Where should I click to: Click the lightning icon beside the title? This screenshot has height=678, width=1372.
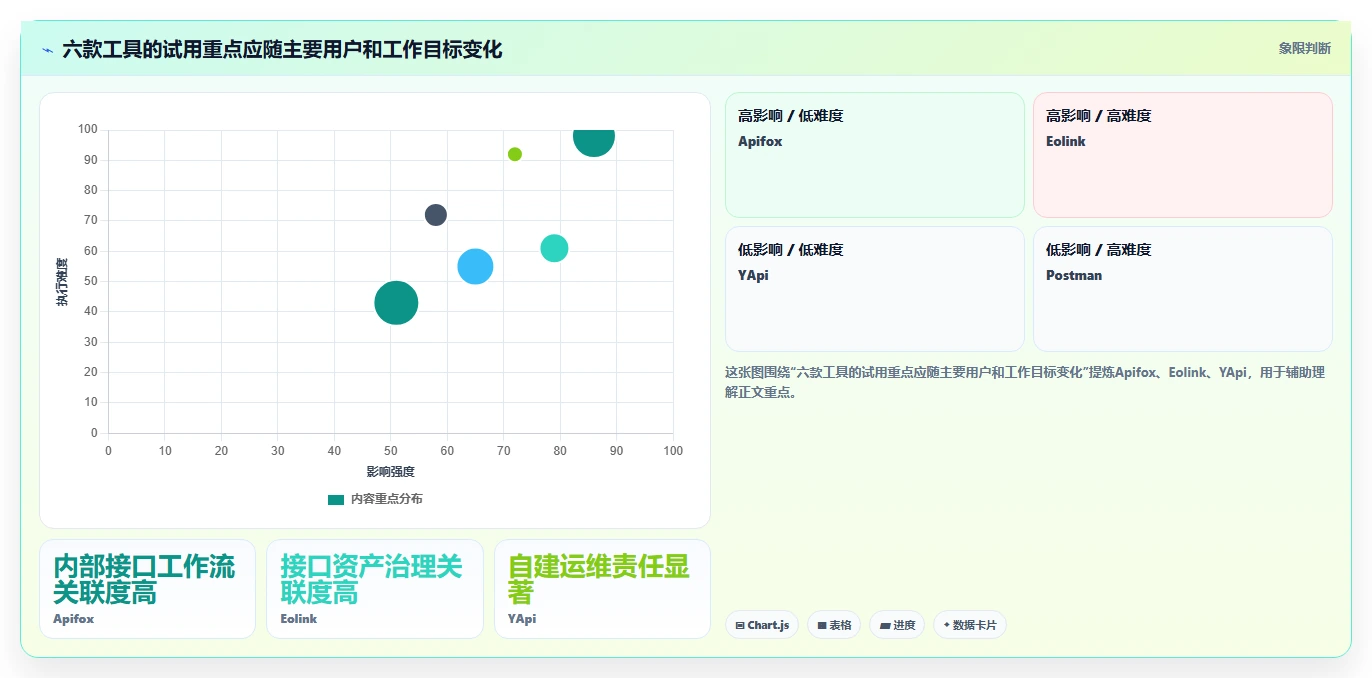coord(47,49)
